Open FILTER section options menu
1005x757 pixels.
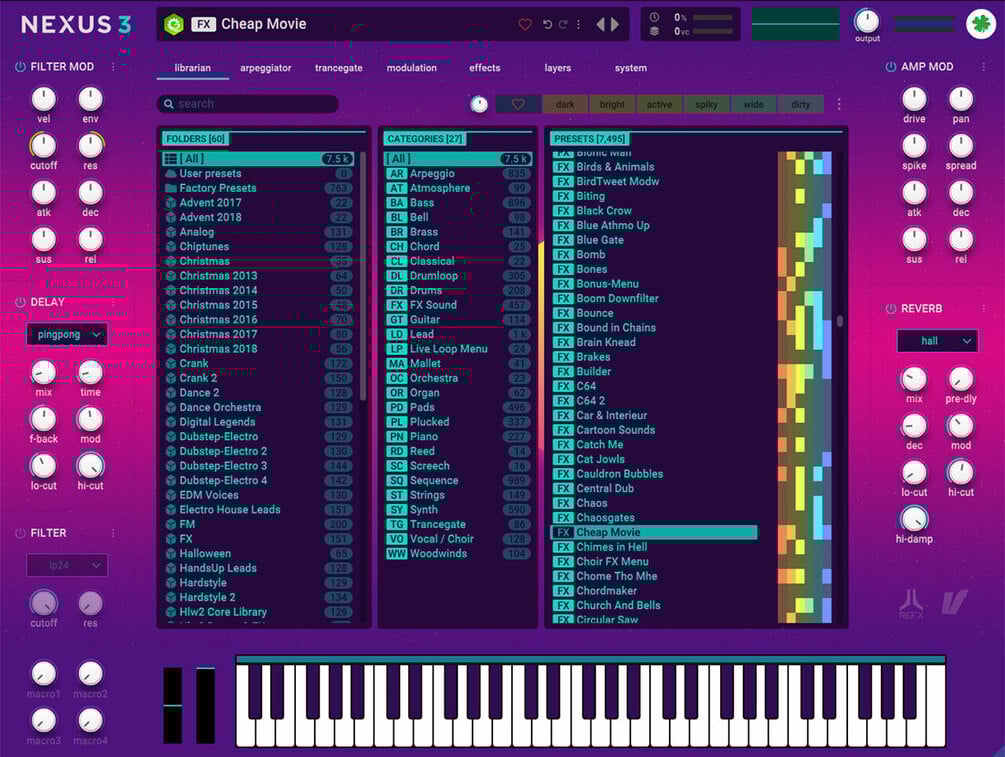pyautogui.click(x=113, y=533)
